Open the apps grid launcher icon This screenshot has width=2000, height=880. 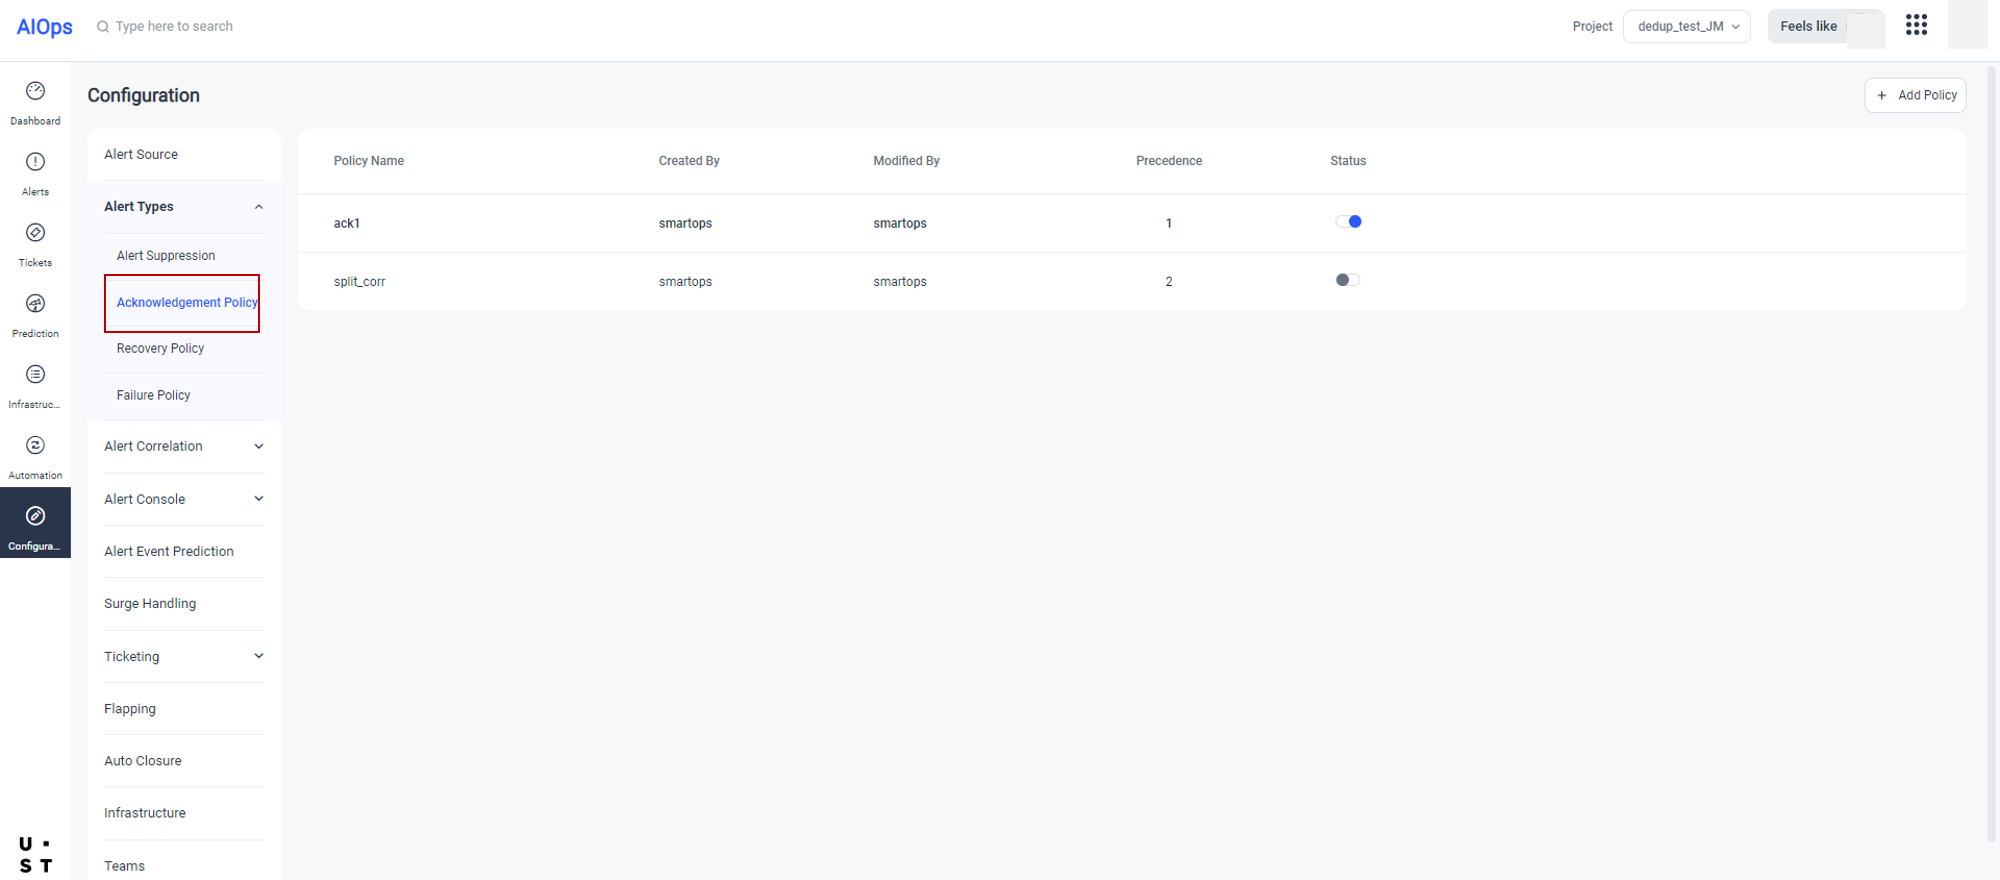pyautogui.click(x=1916, y=26)
